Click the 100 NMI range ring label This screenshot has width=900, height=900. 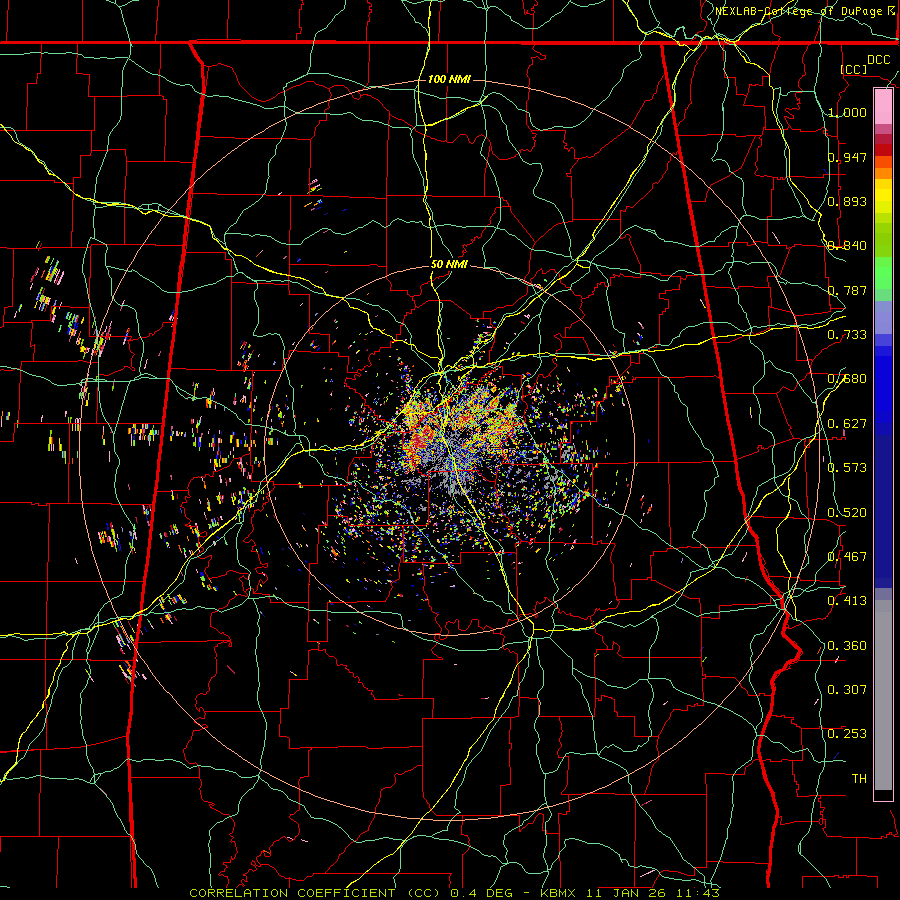[x=449, y=79]
